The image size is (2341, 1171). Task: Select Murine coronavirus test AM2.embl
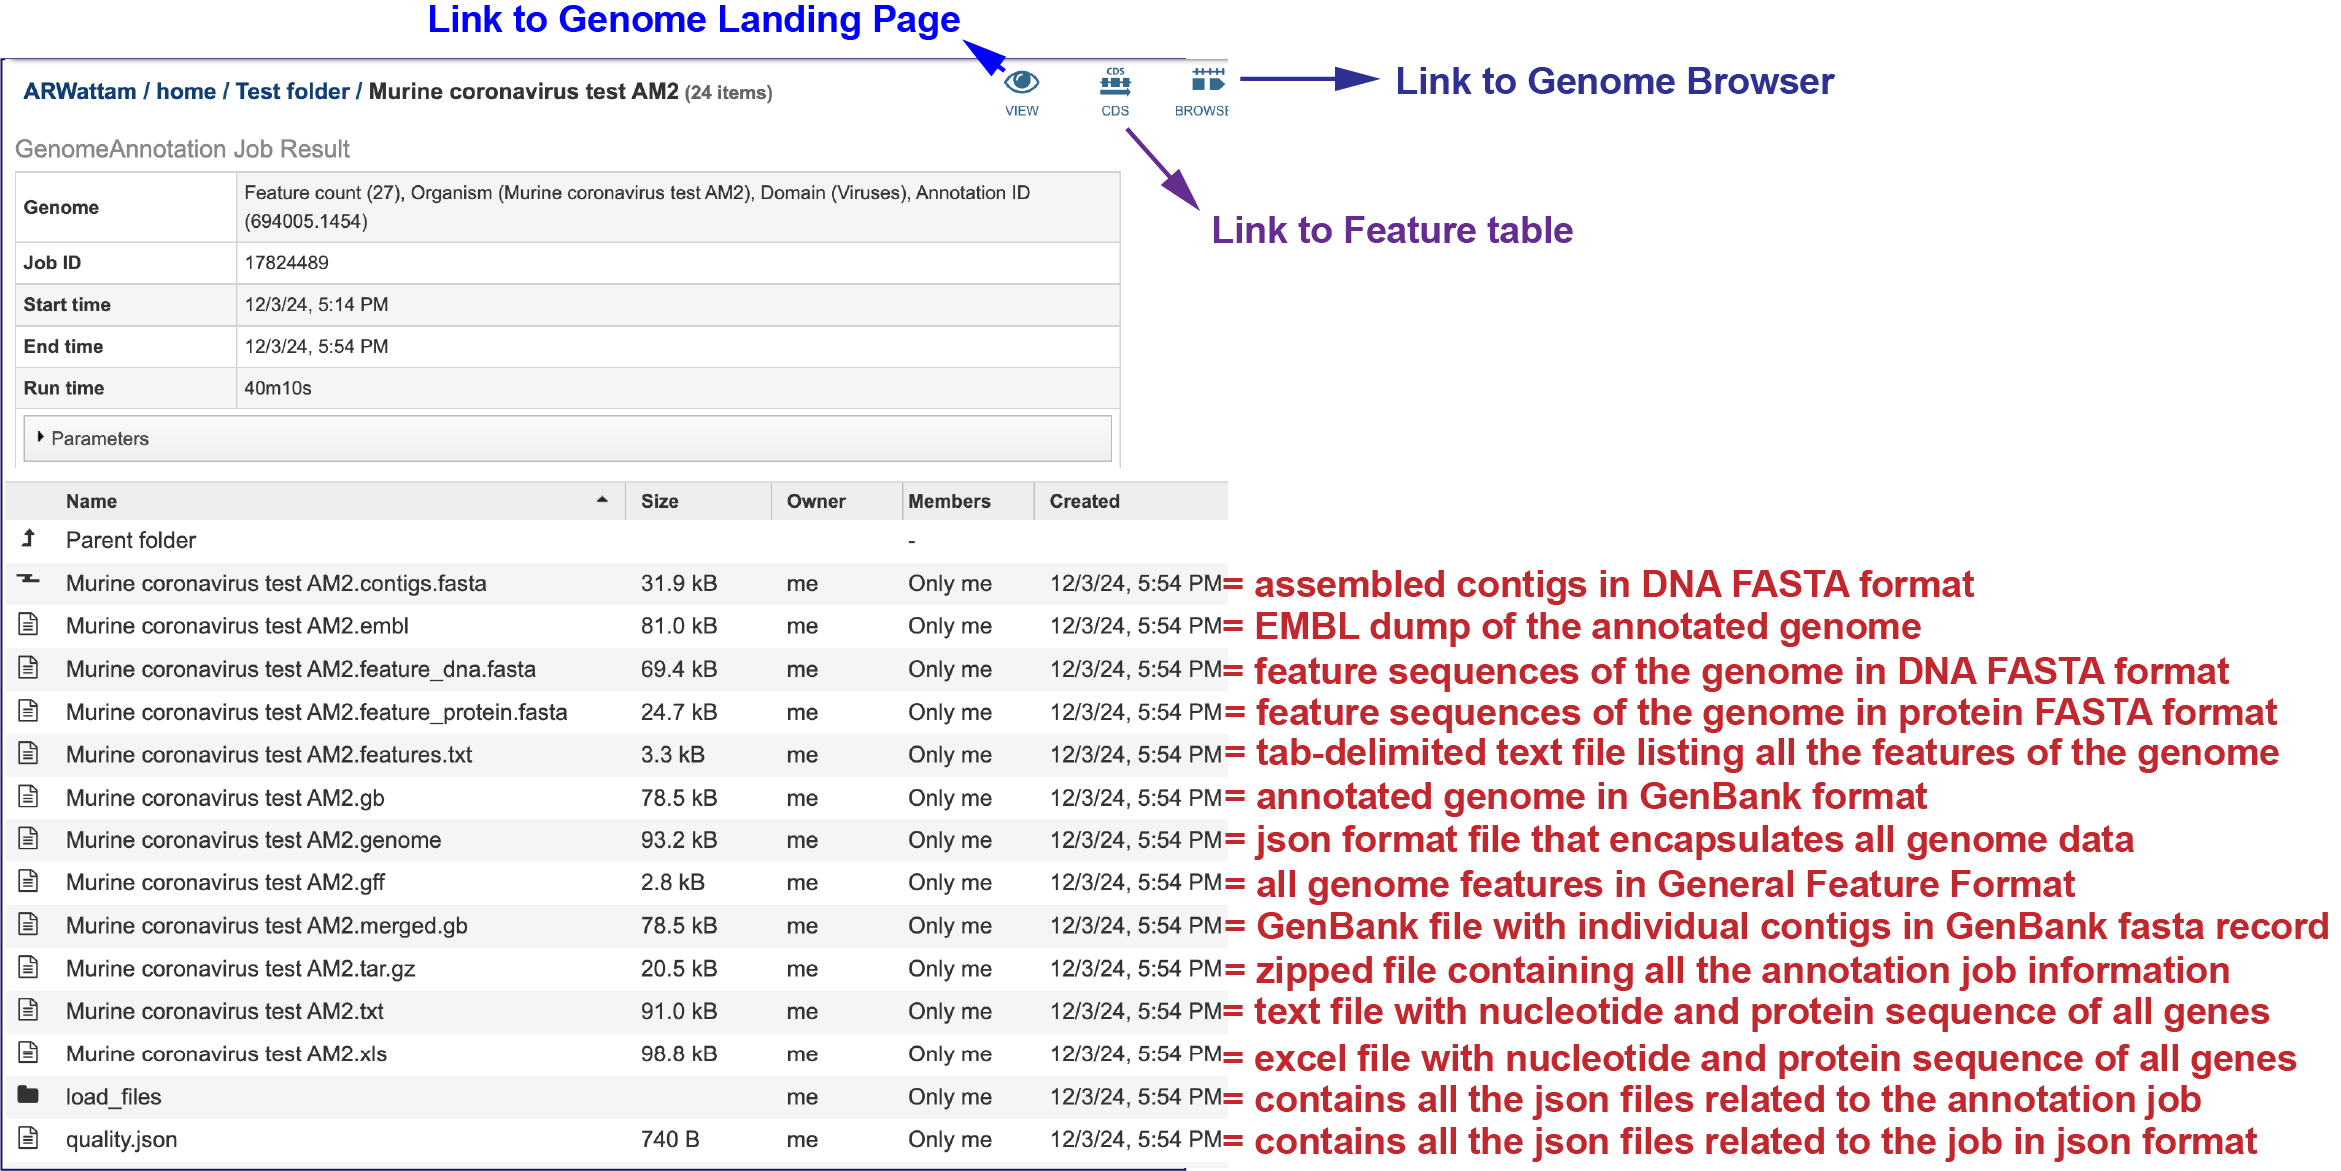coord(237,626)
